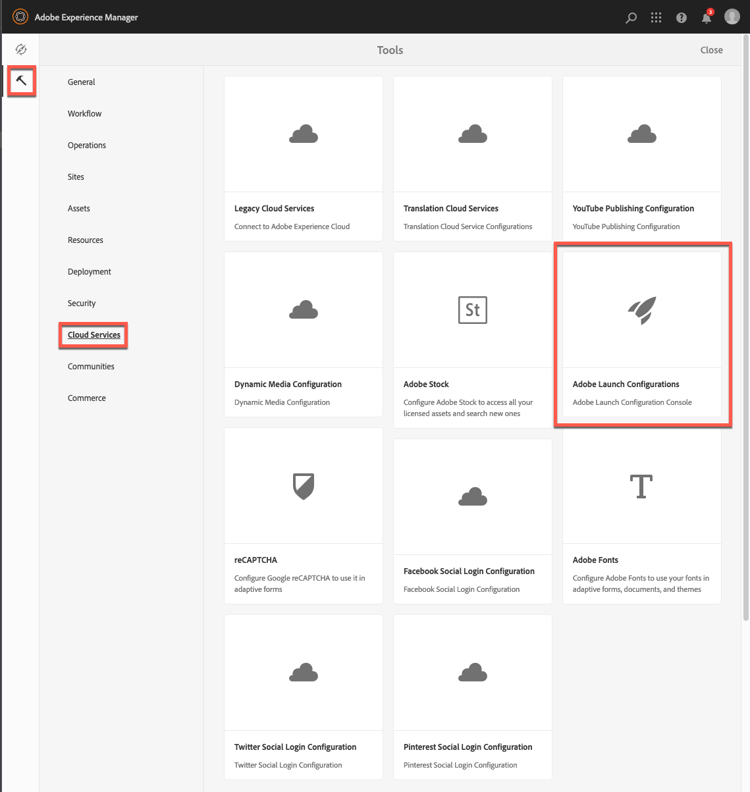Click the Adobe Experience Manager logo icon
The image size is (750, 792).
pos(20,17)
